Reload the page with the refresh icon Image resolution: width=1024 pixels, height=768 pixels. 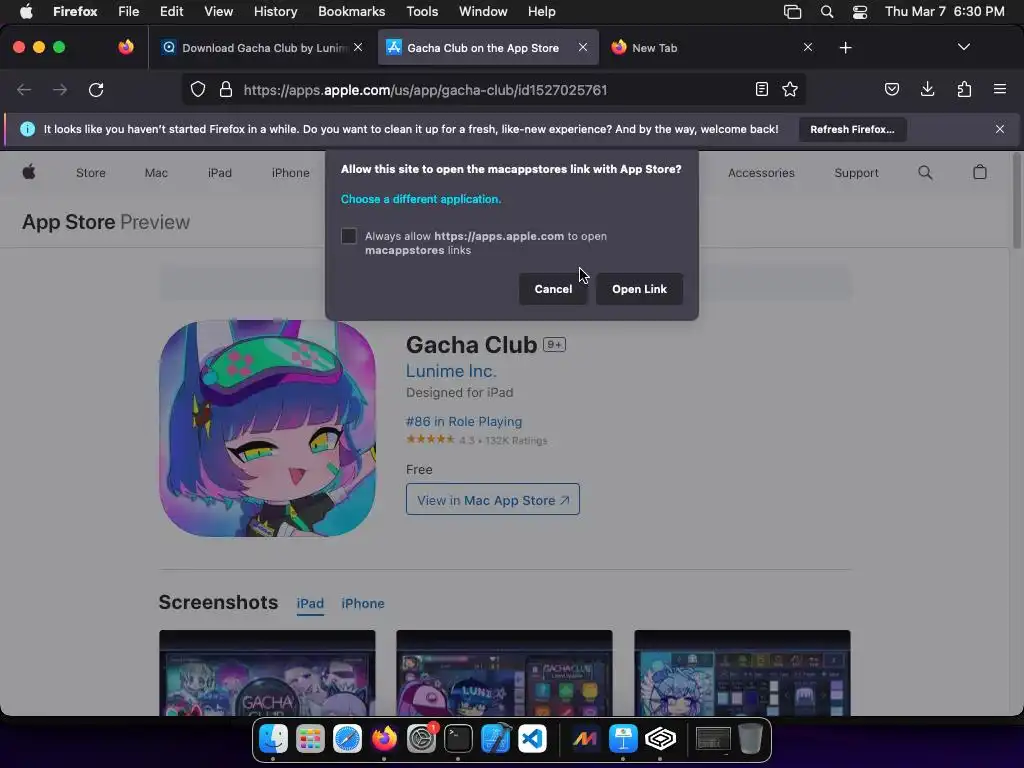click(x=96, y=89)
